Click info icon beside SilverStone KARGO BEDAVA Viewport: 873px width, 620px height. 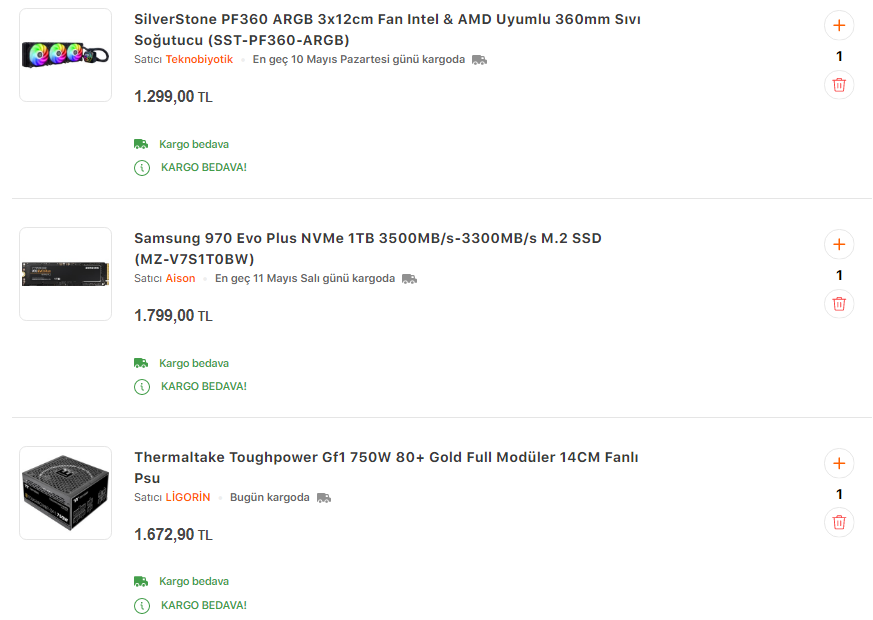pos(142,167)
